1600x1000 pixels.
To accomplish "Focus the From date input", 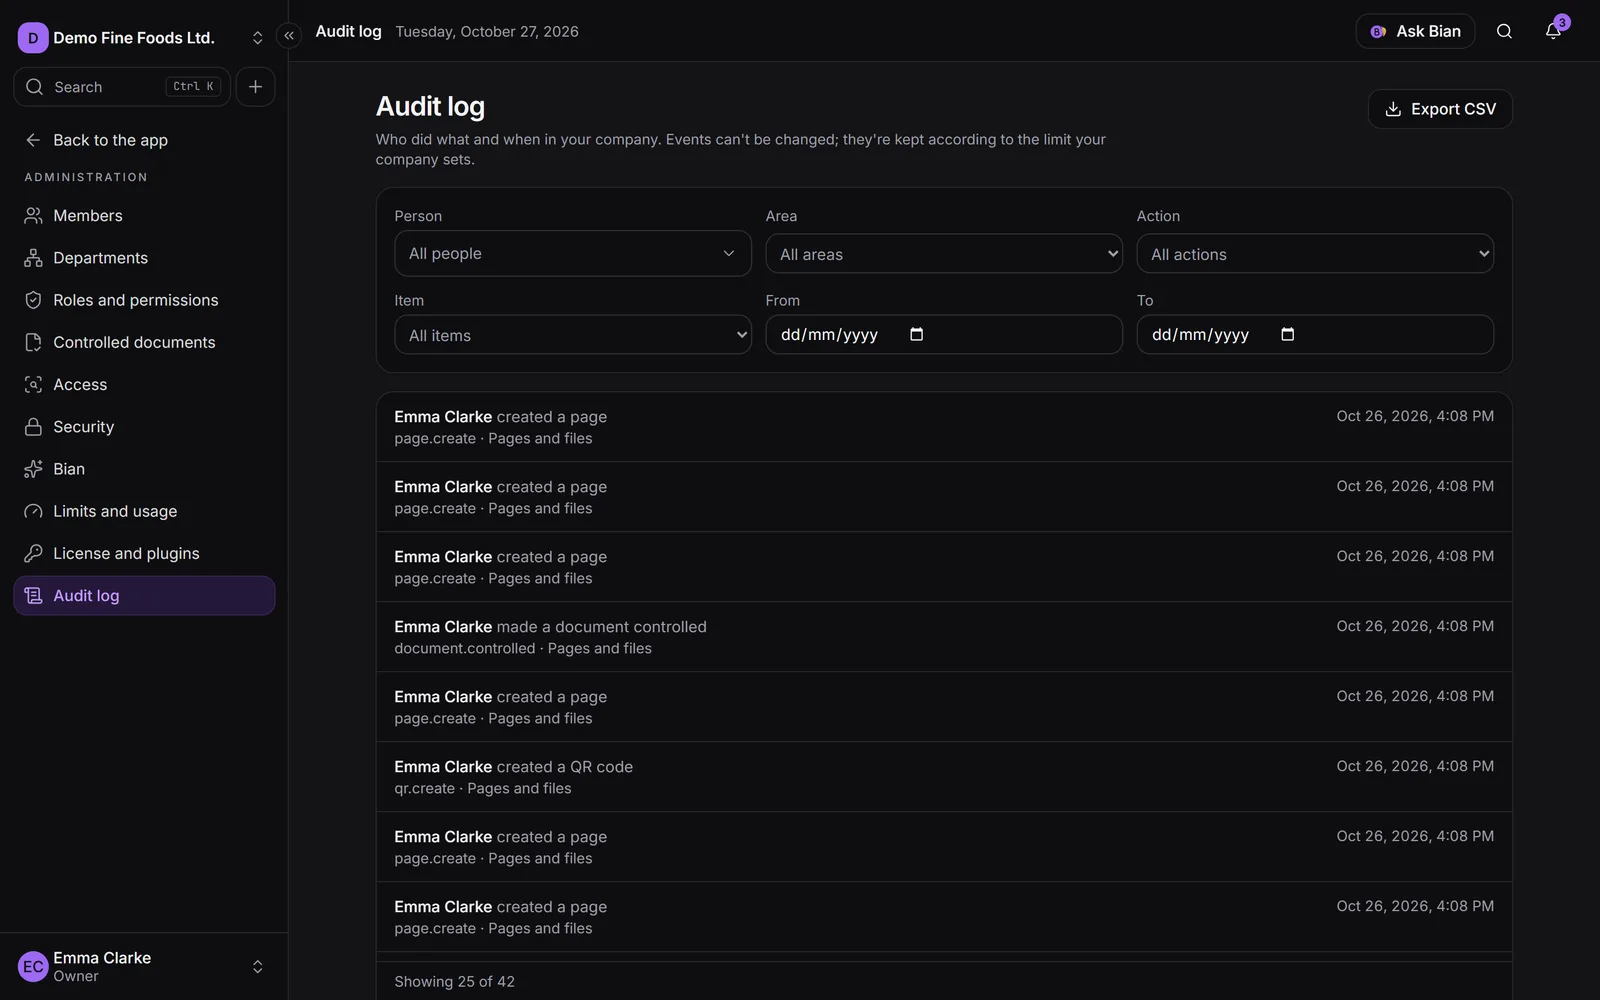I will click(944, 334).
